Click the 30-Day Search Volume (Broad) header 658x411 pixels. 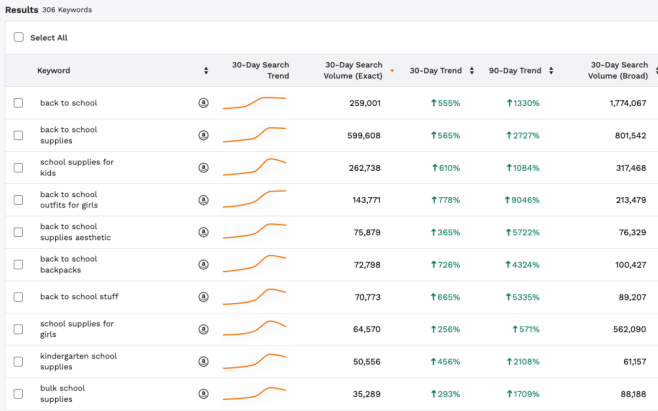616,71
